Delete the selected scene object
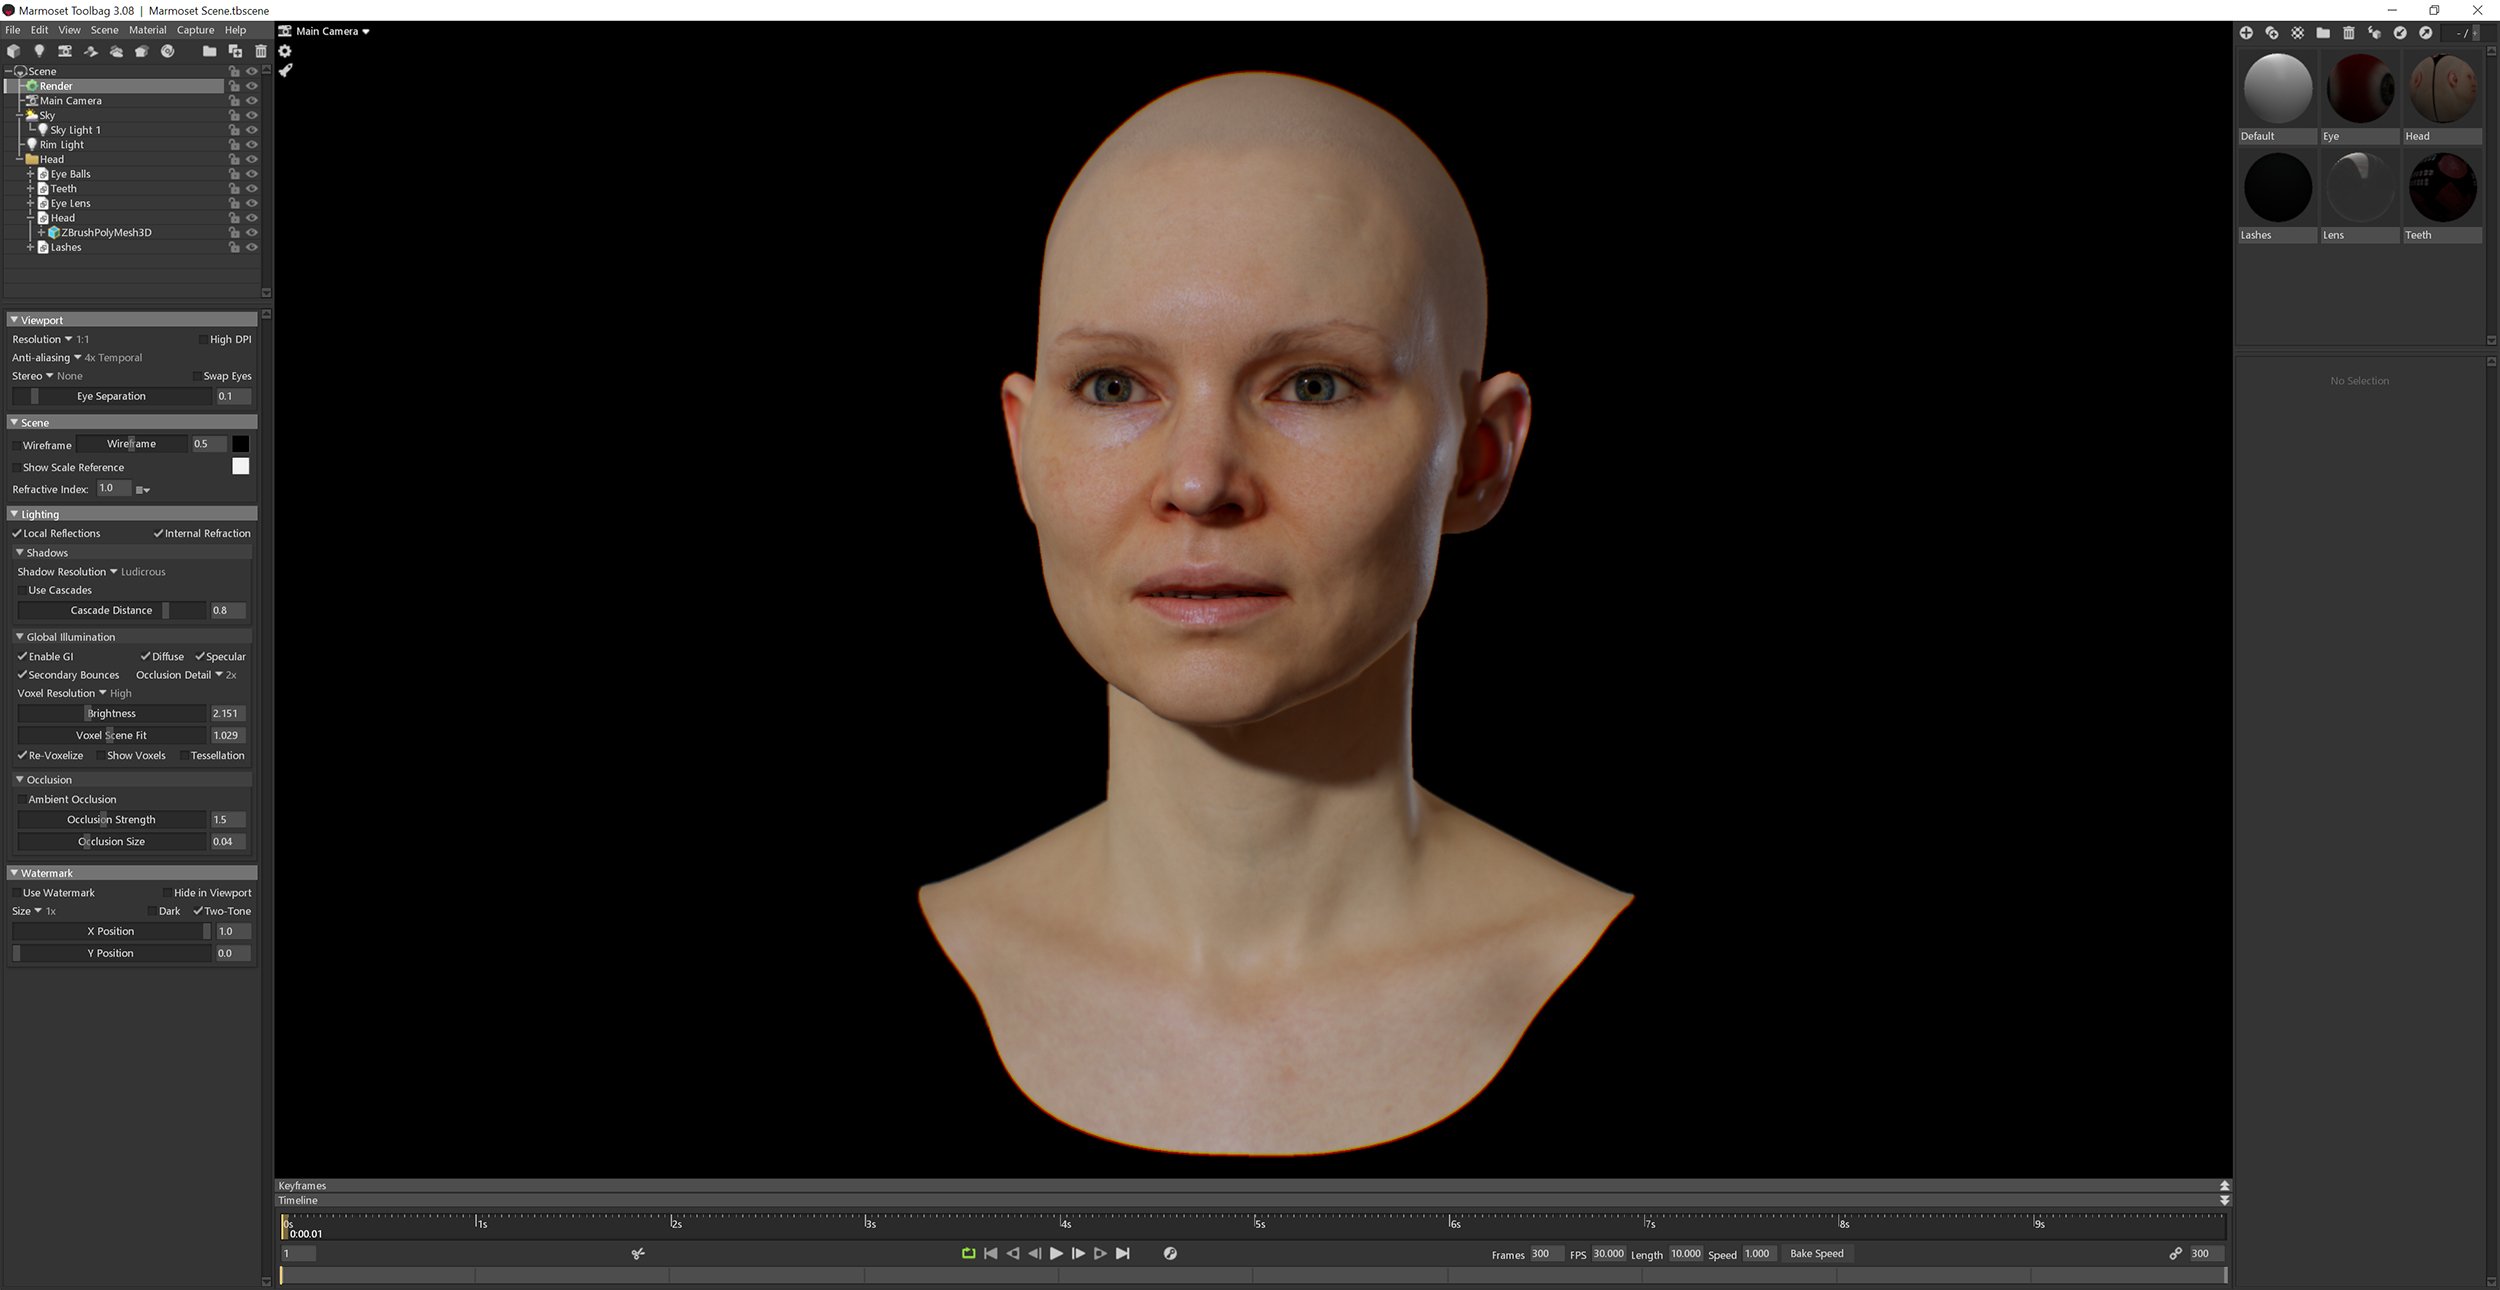 (x=260, y=51)
